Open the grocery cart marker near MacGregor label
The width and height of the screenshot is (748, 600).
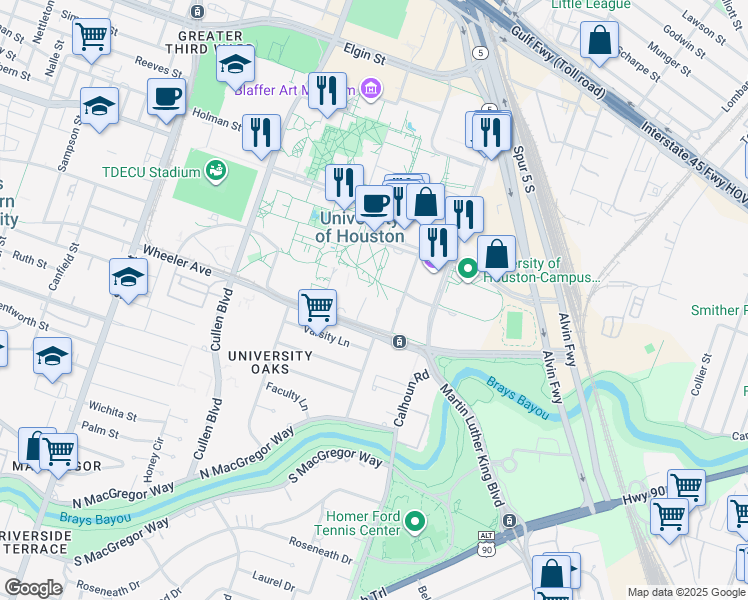(x=59, y=453)
